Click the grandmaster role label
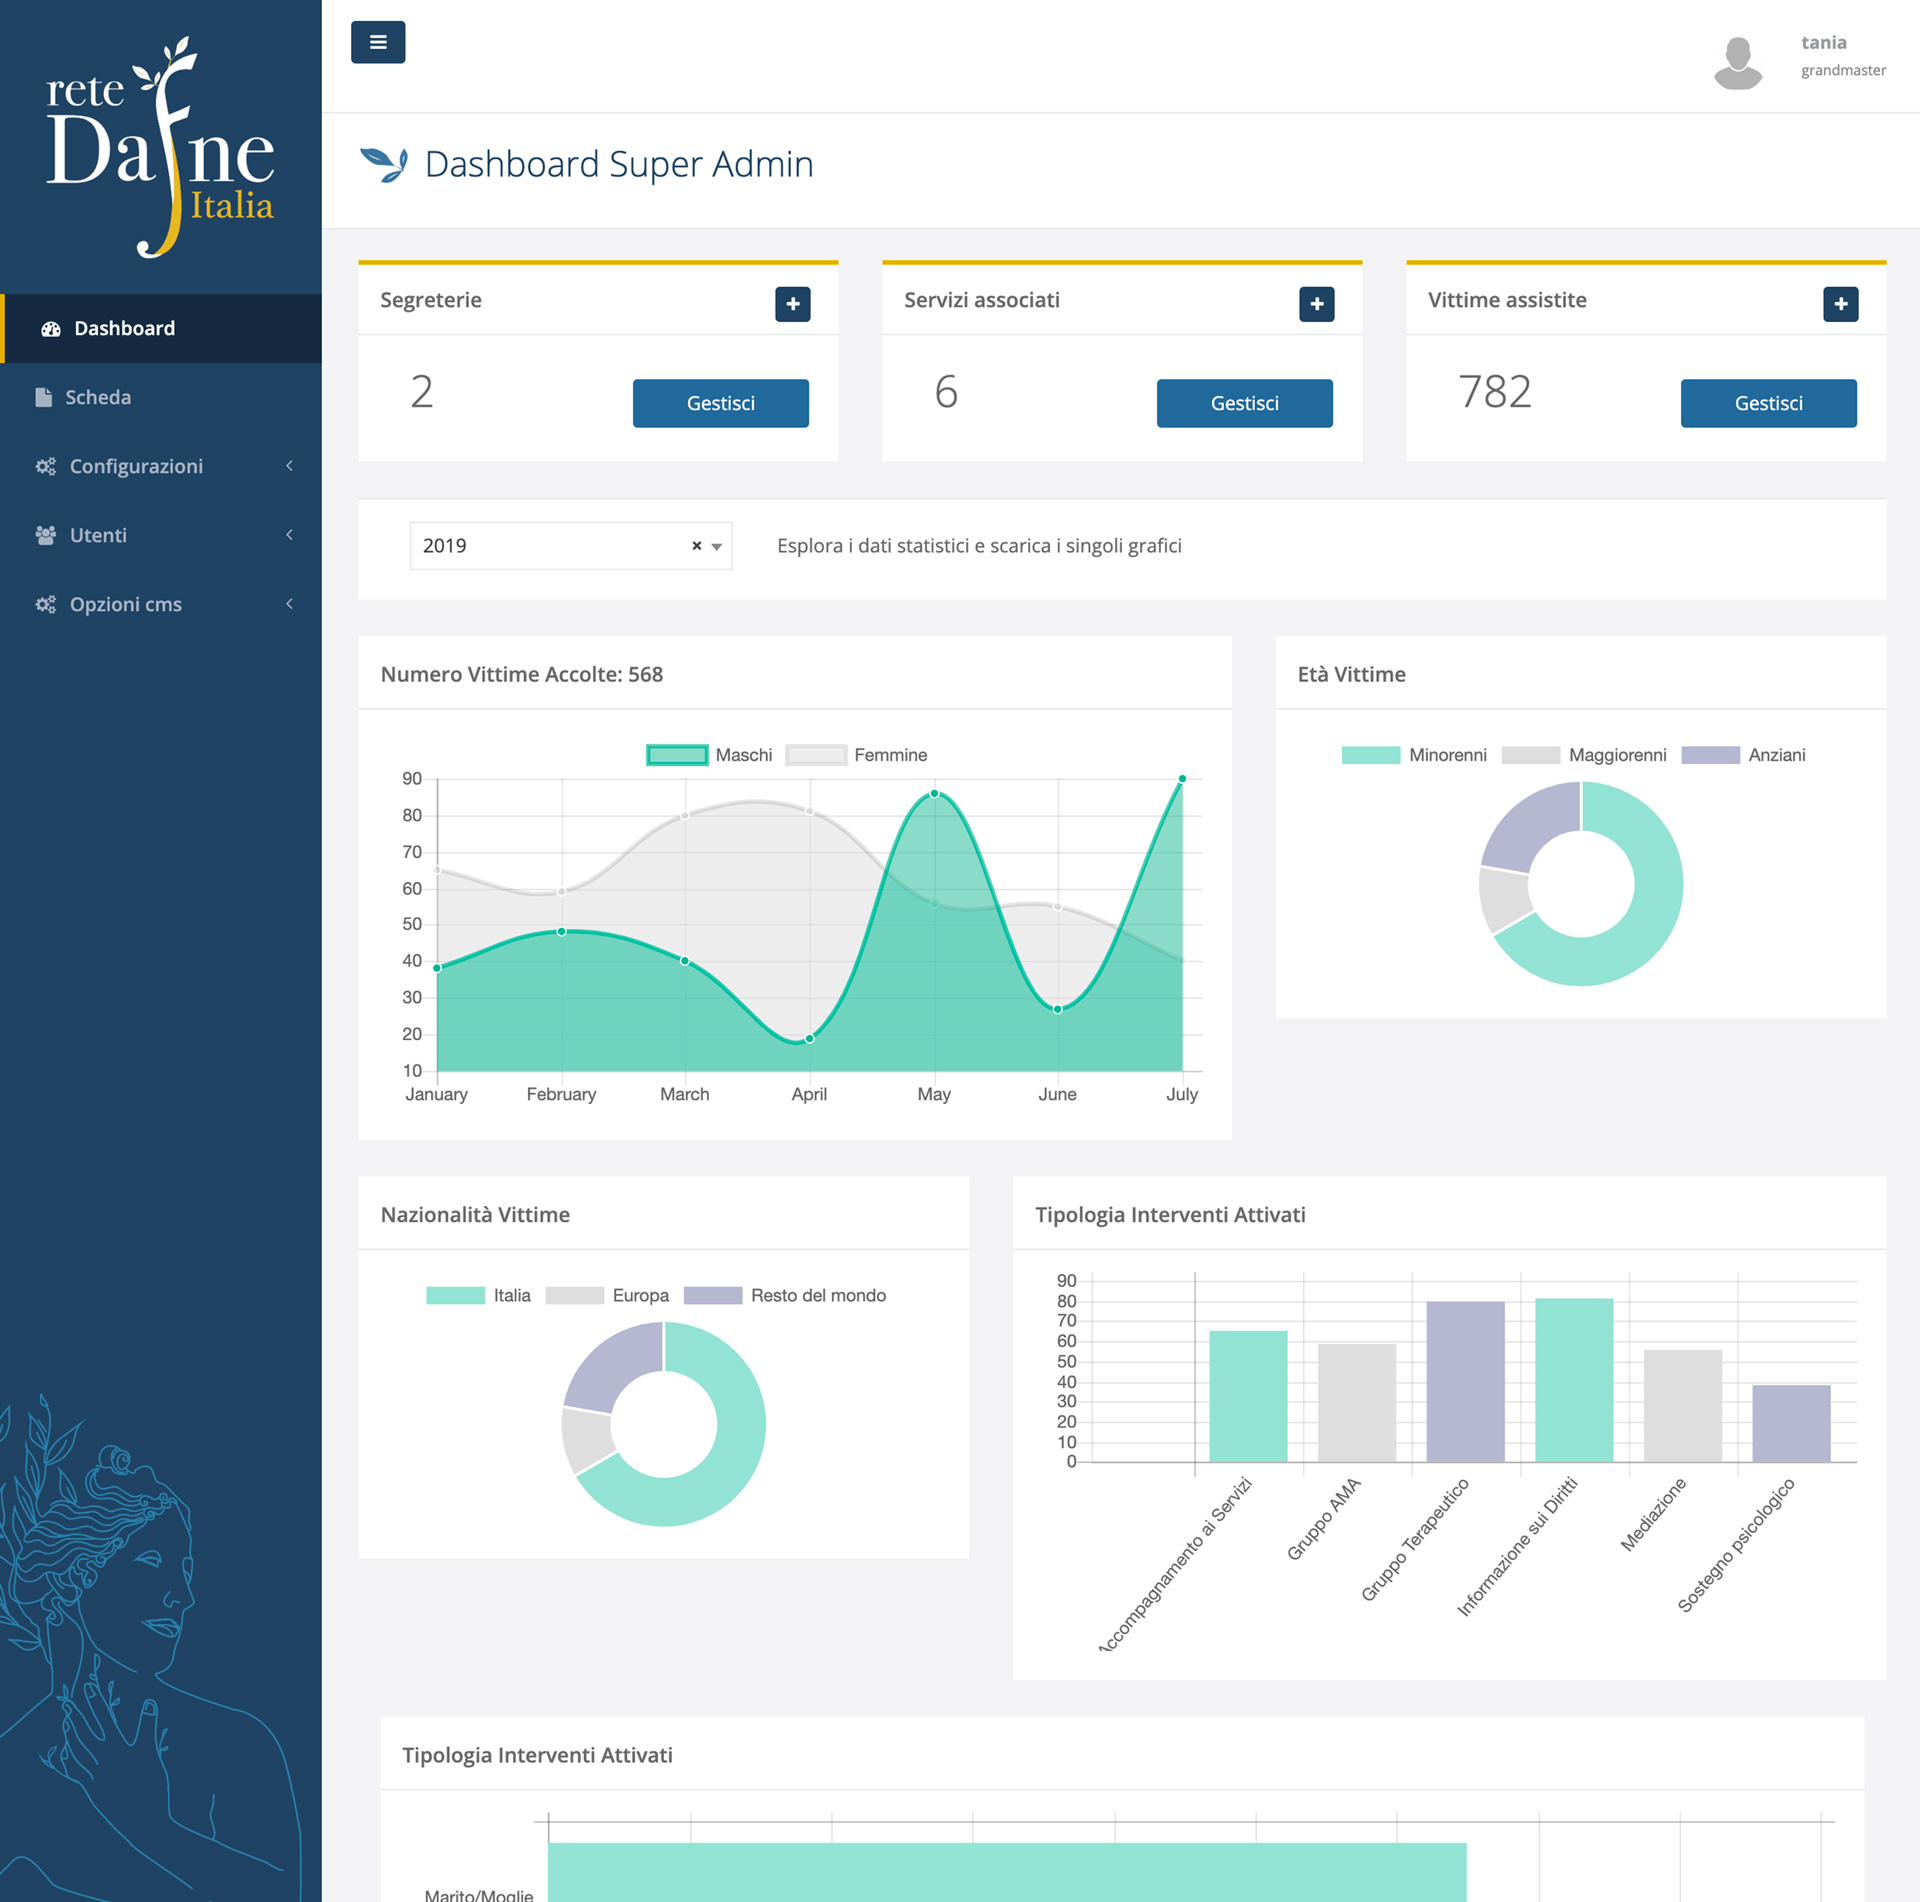Image resolution: width=1920 pixels, height=1902 pixels. [1844, 71]
